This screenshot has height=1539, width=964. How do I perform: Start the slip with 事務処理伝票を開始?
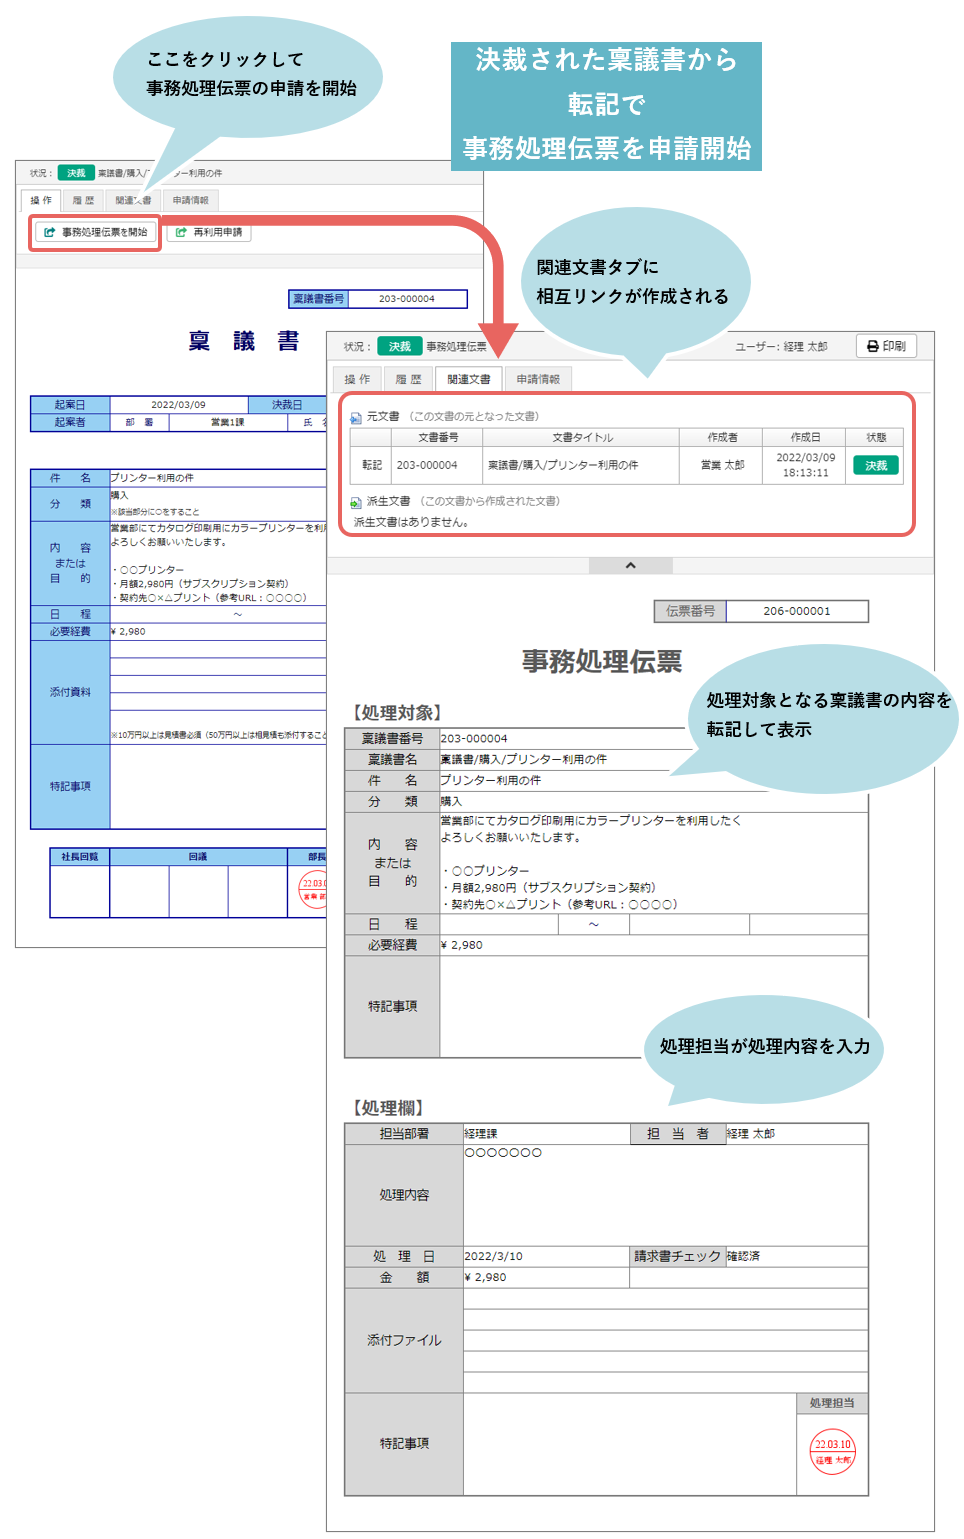95,232
